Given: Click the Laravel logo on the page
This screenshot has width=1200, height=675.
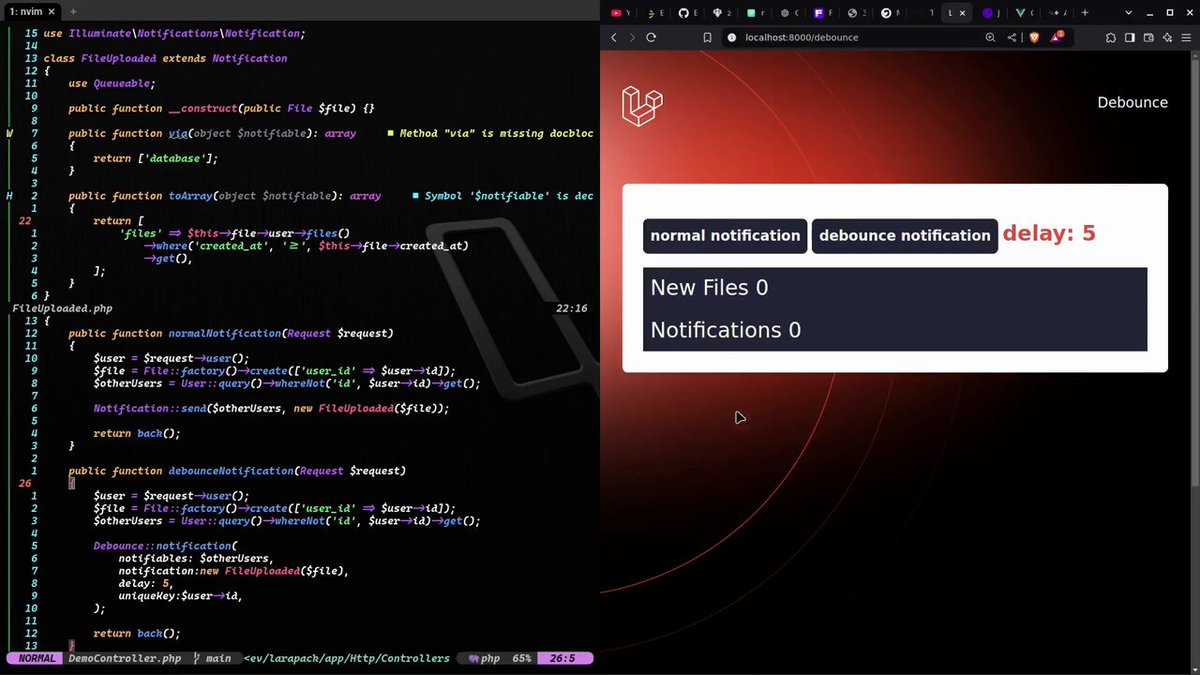Looking at the screenshot, I should 642,106.
